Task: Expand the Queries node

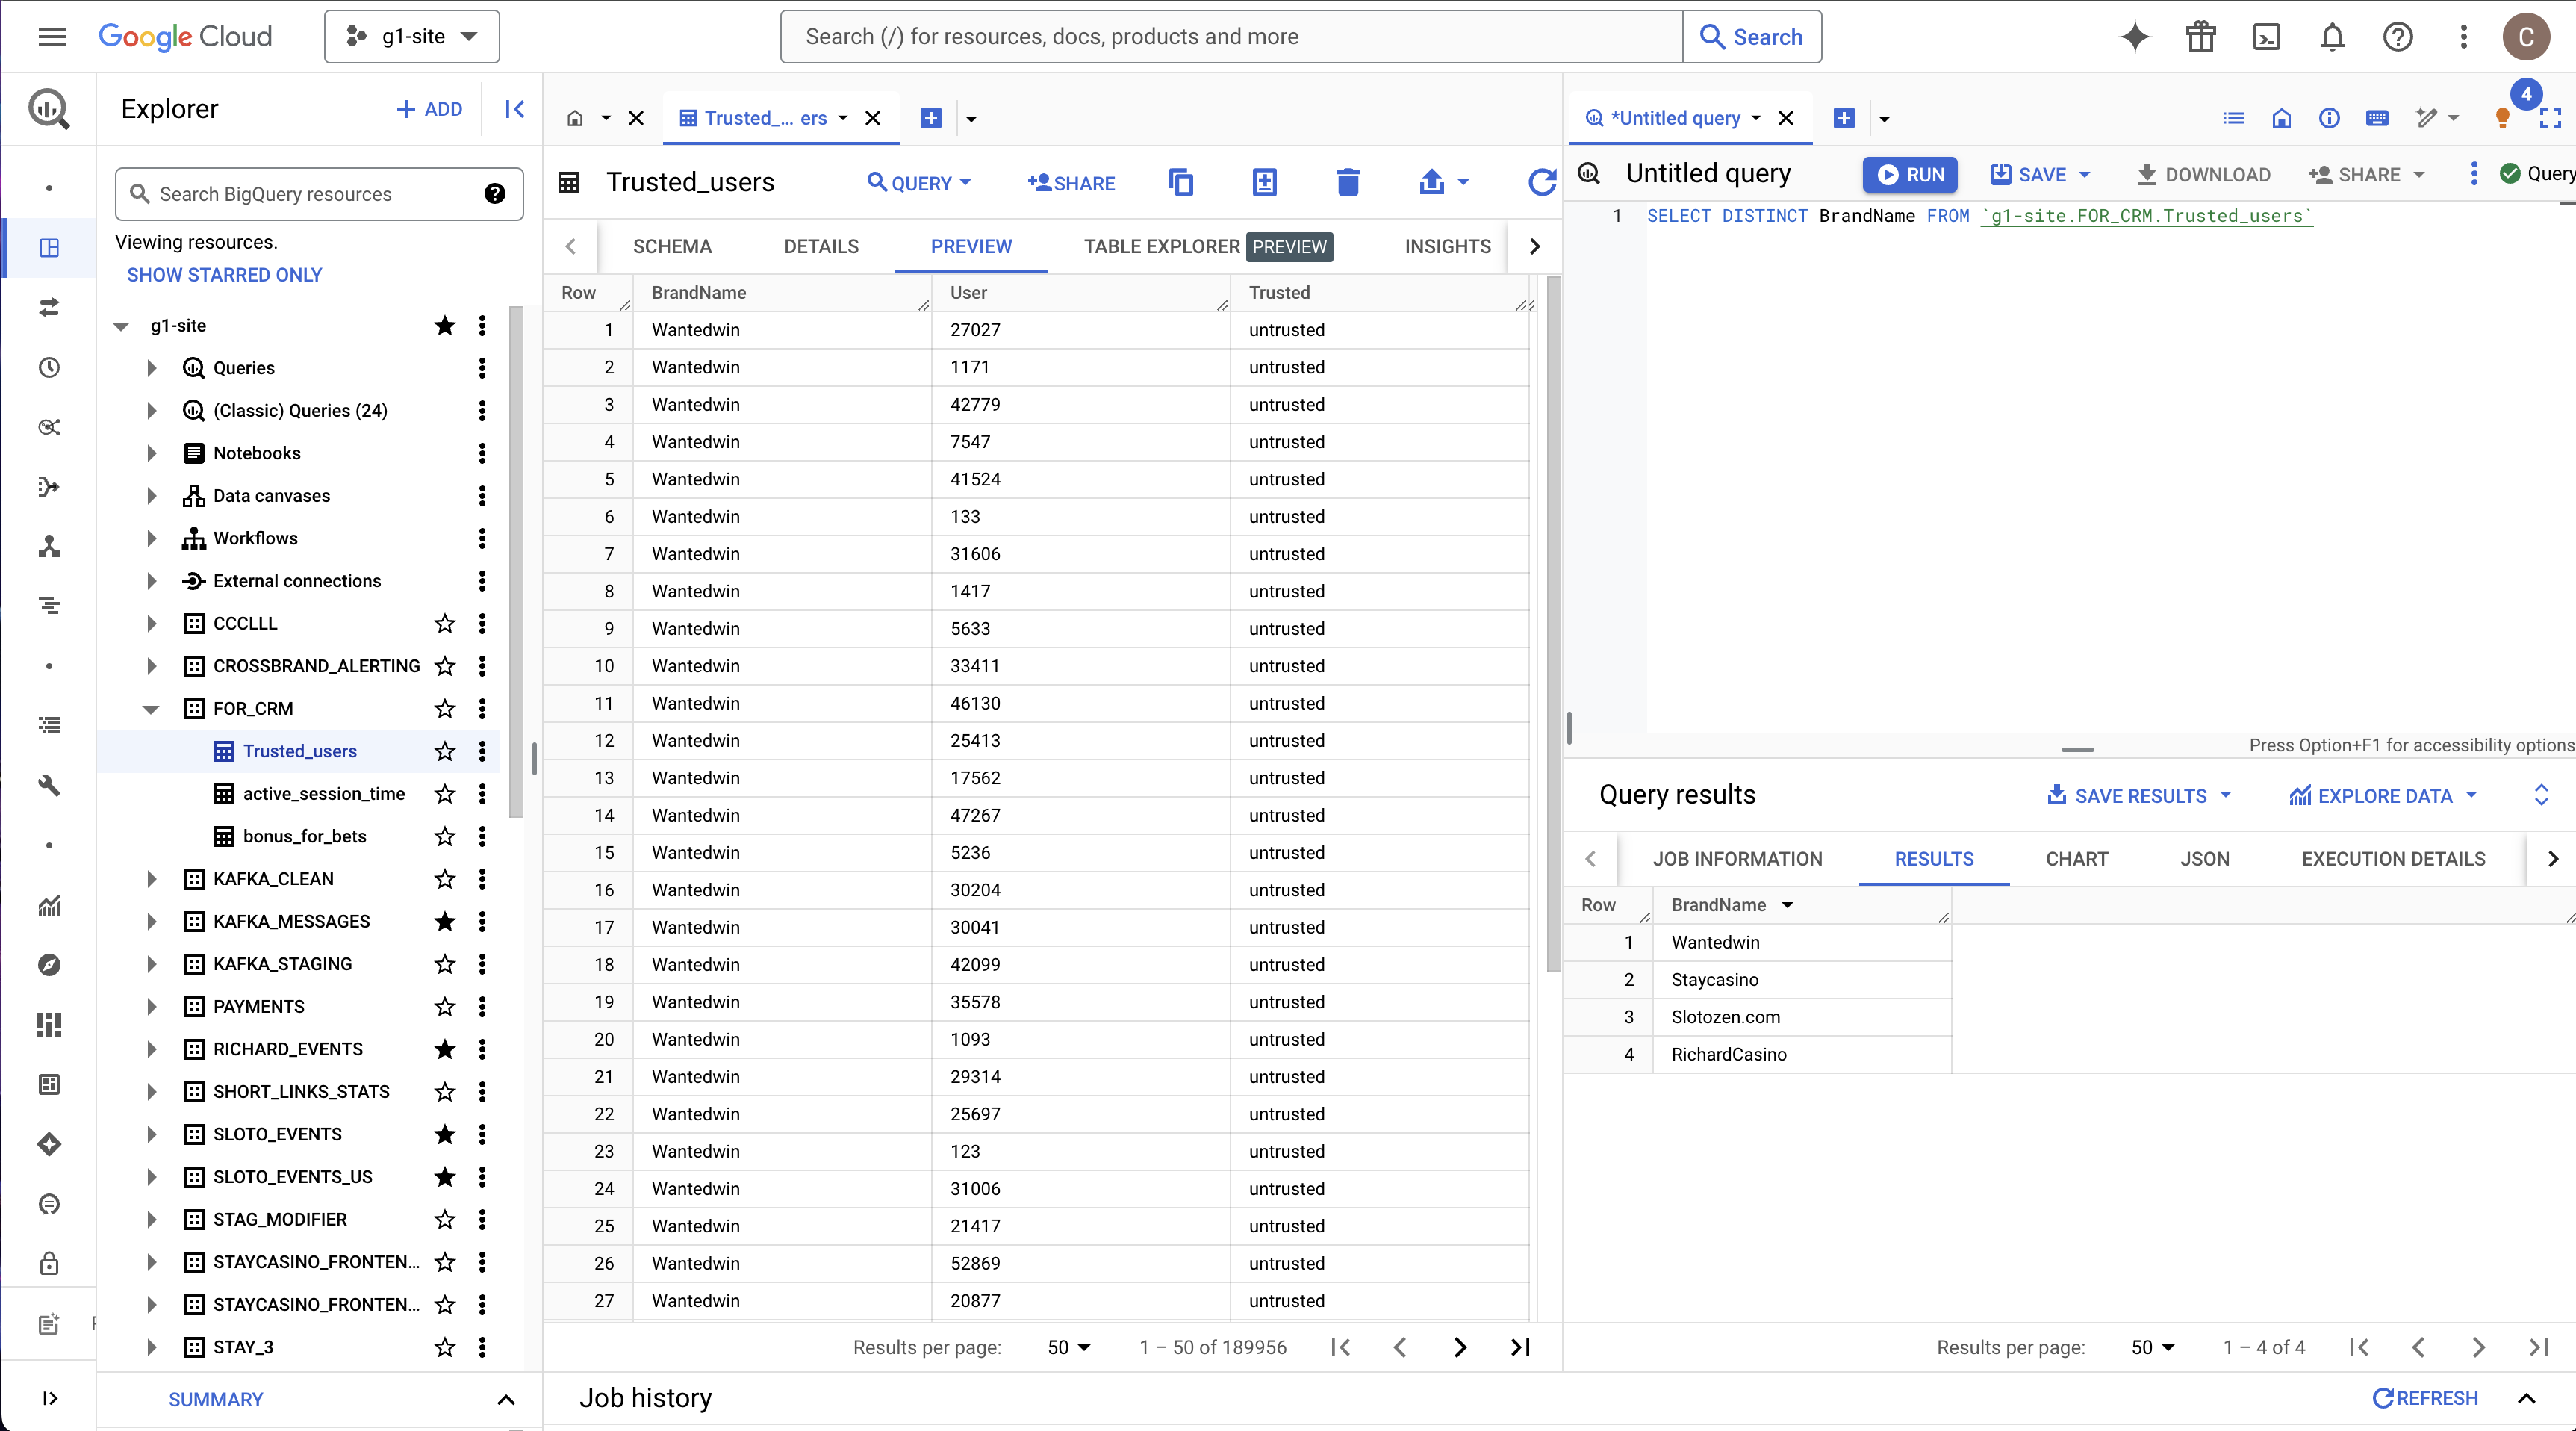Action: pos(151,368)
